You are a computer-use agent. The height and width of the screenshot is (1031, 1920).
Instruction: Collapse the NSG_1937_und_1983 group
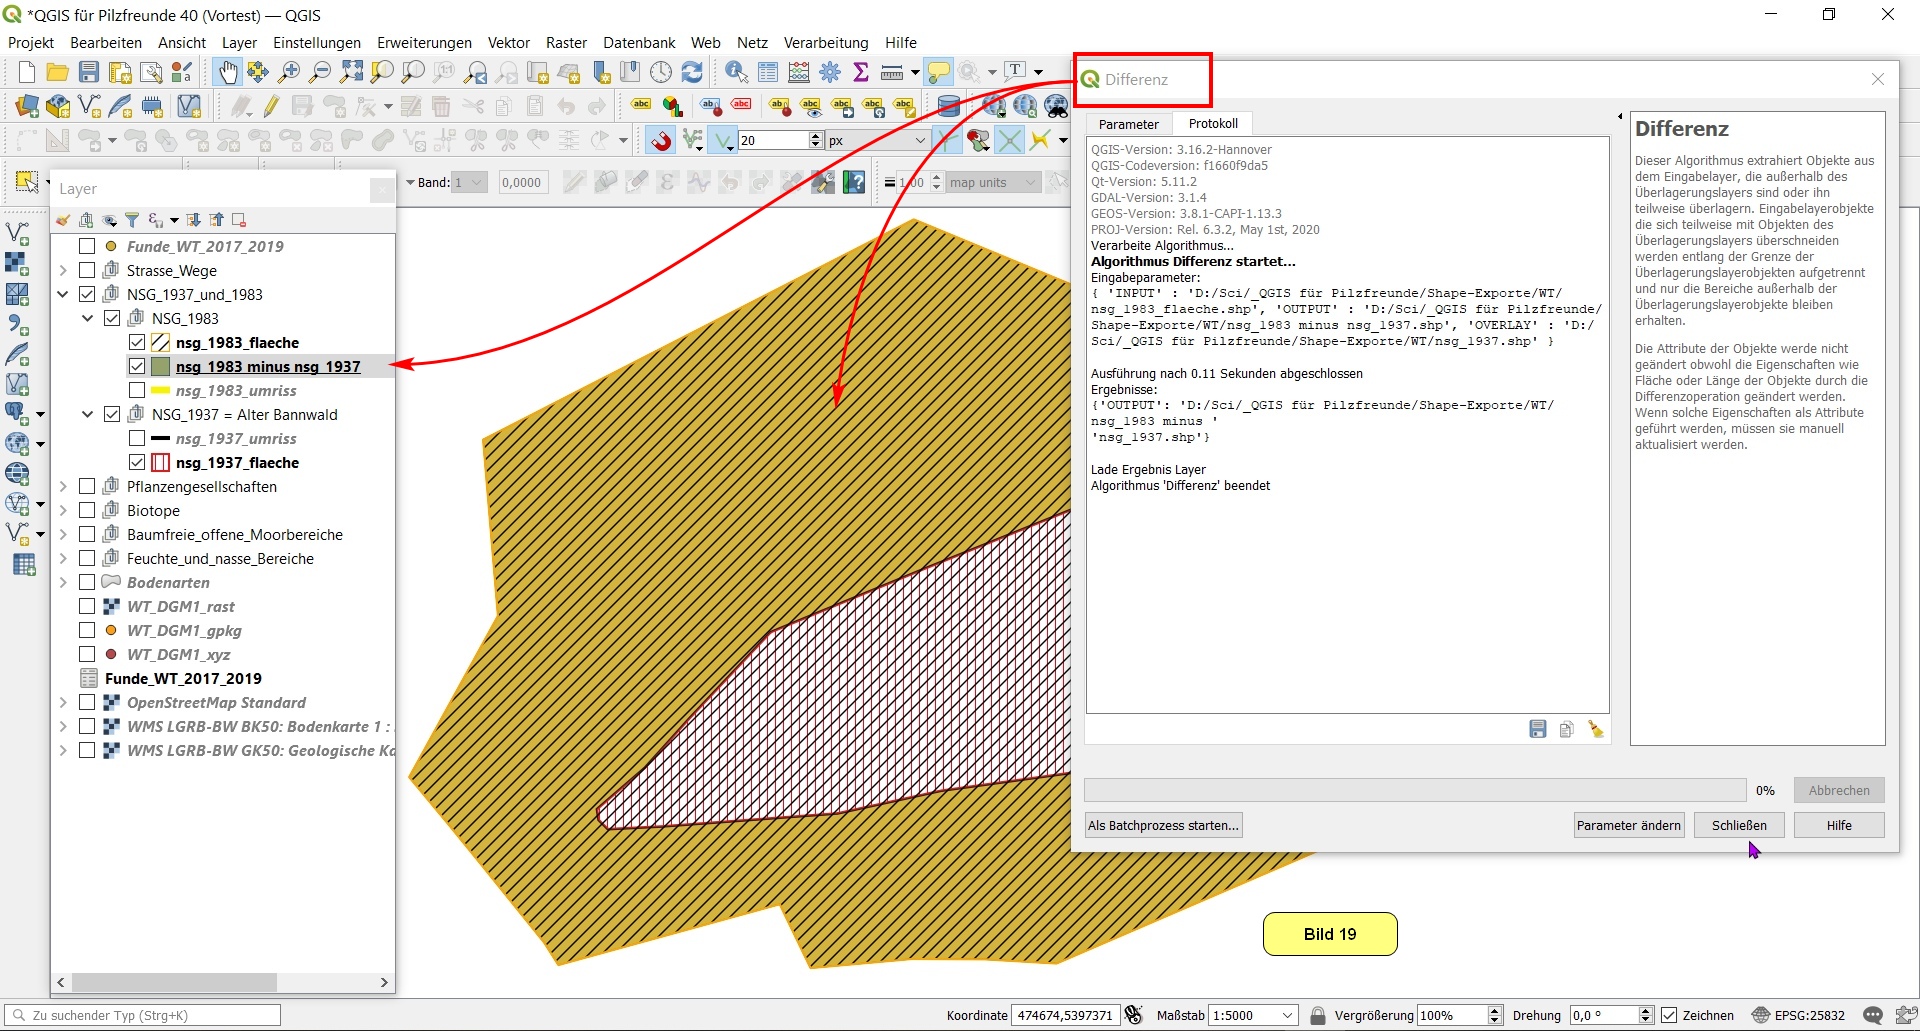tap(63, 295)
